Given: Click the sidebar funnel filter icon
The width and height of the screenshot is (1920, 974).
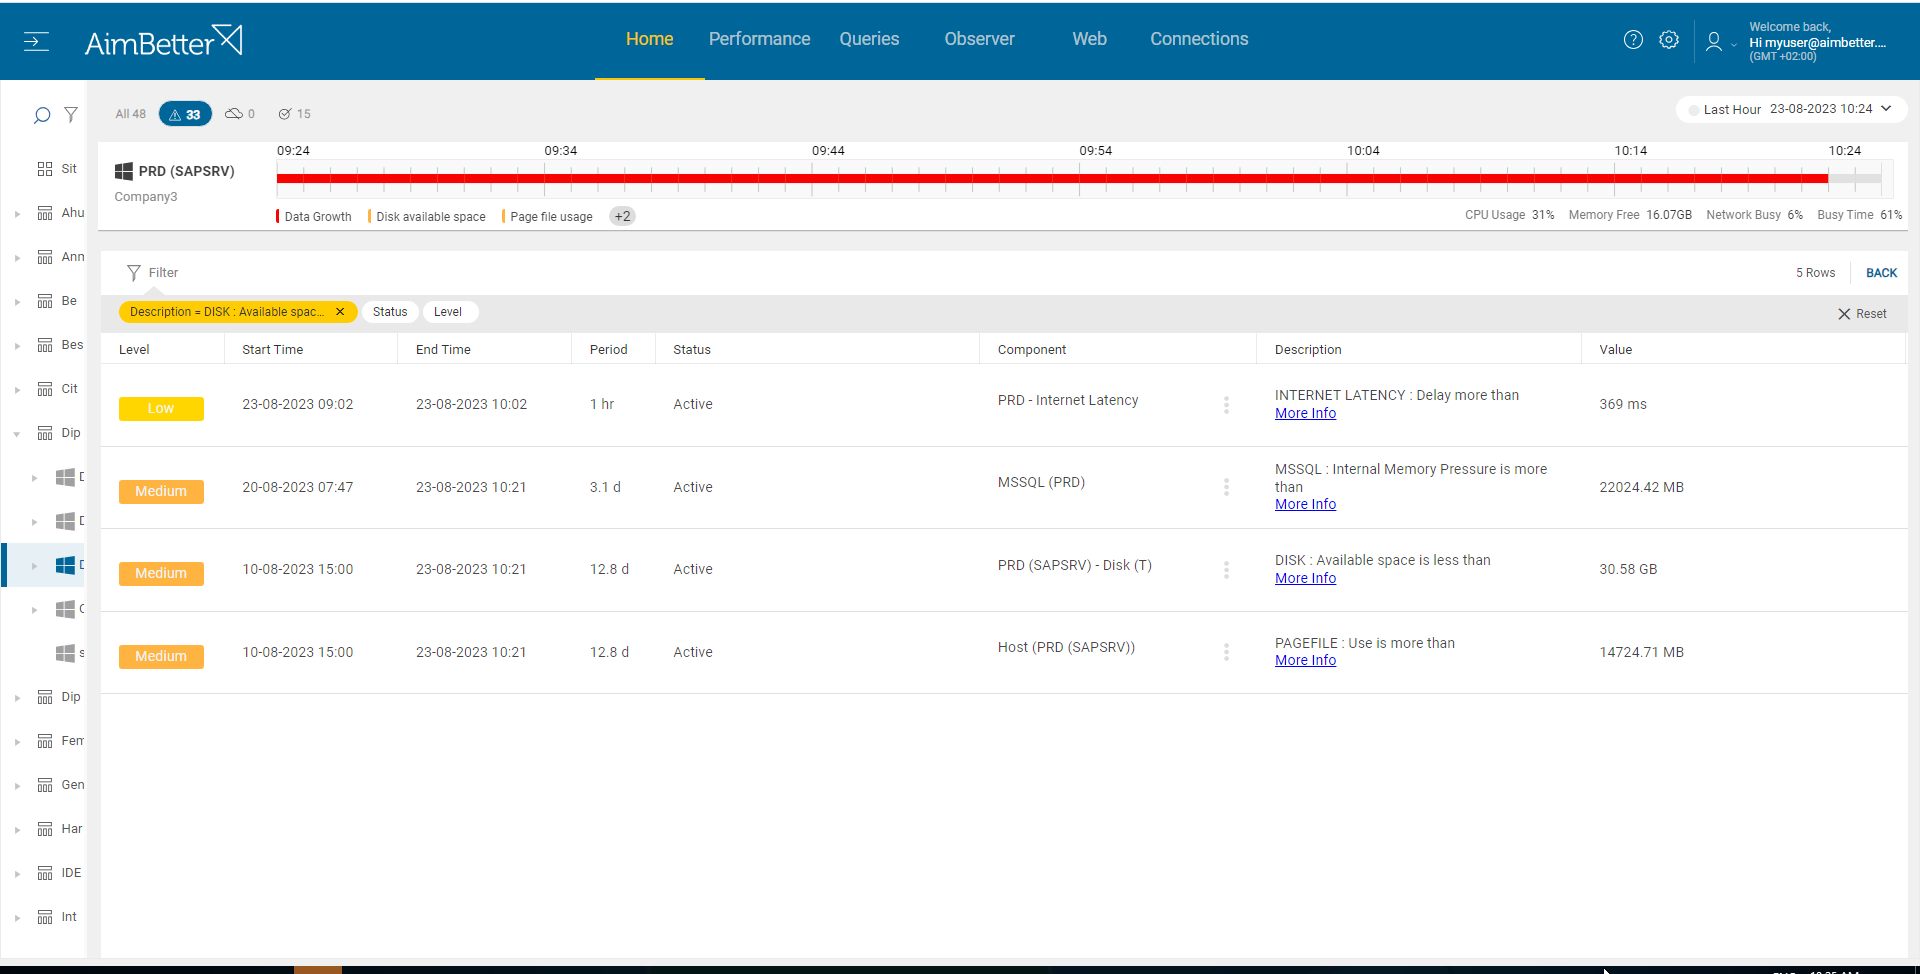Looking at the screenshot, I should pos(71,115).
